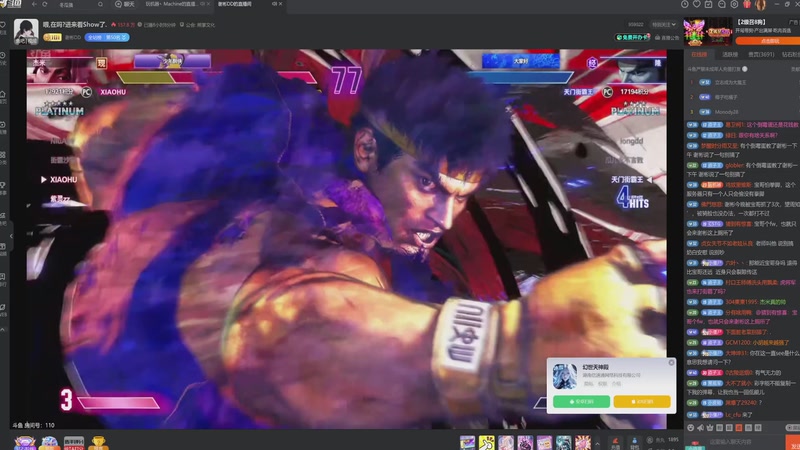Select the yellow pointing-hand gift
The width and height of the screenshot is (800, 450).
(487, 443)
